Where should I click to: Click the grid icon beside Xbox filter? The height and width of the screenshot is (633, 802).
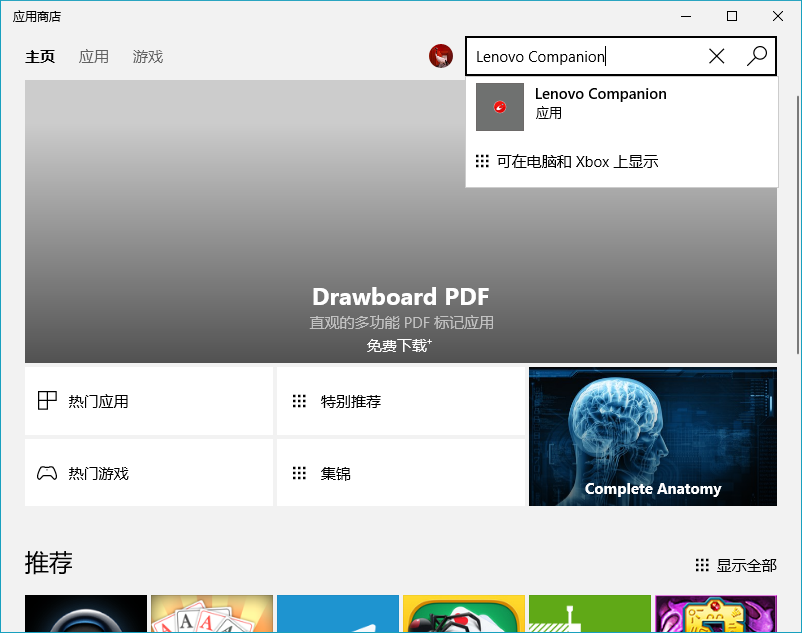tap(482, 161)
